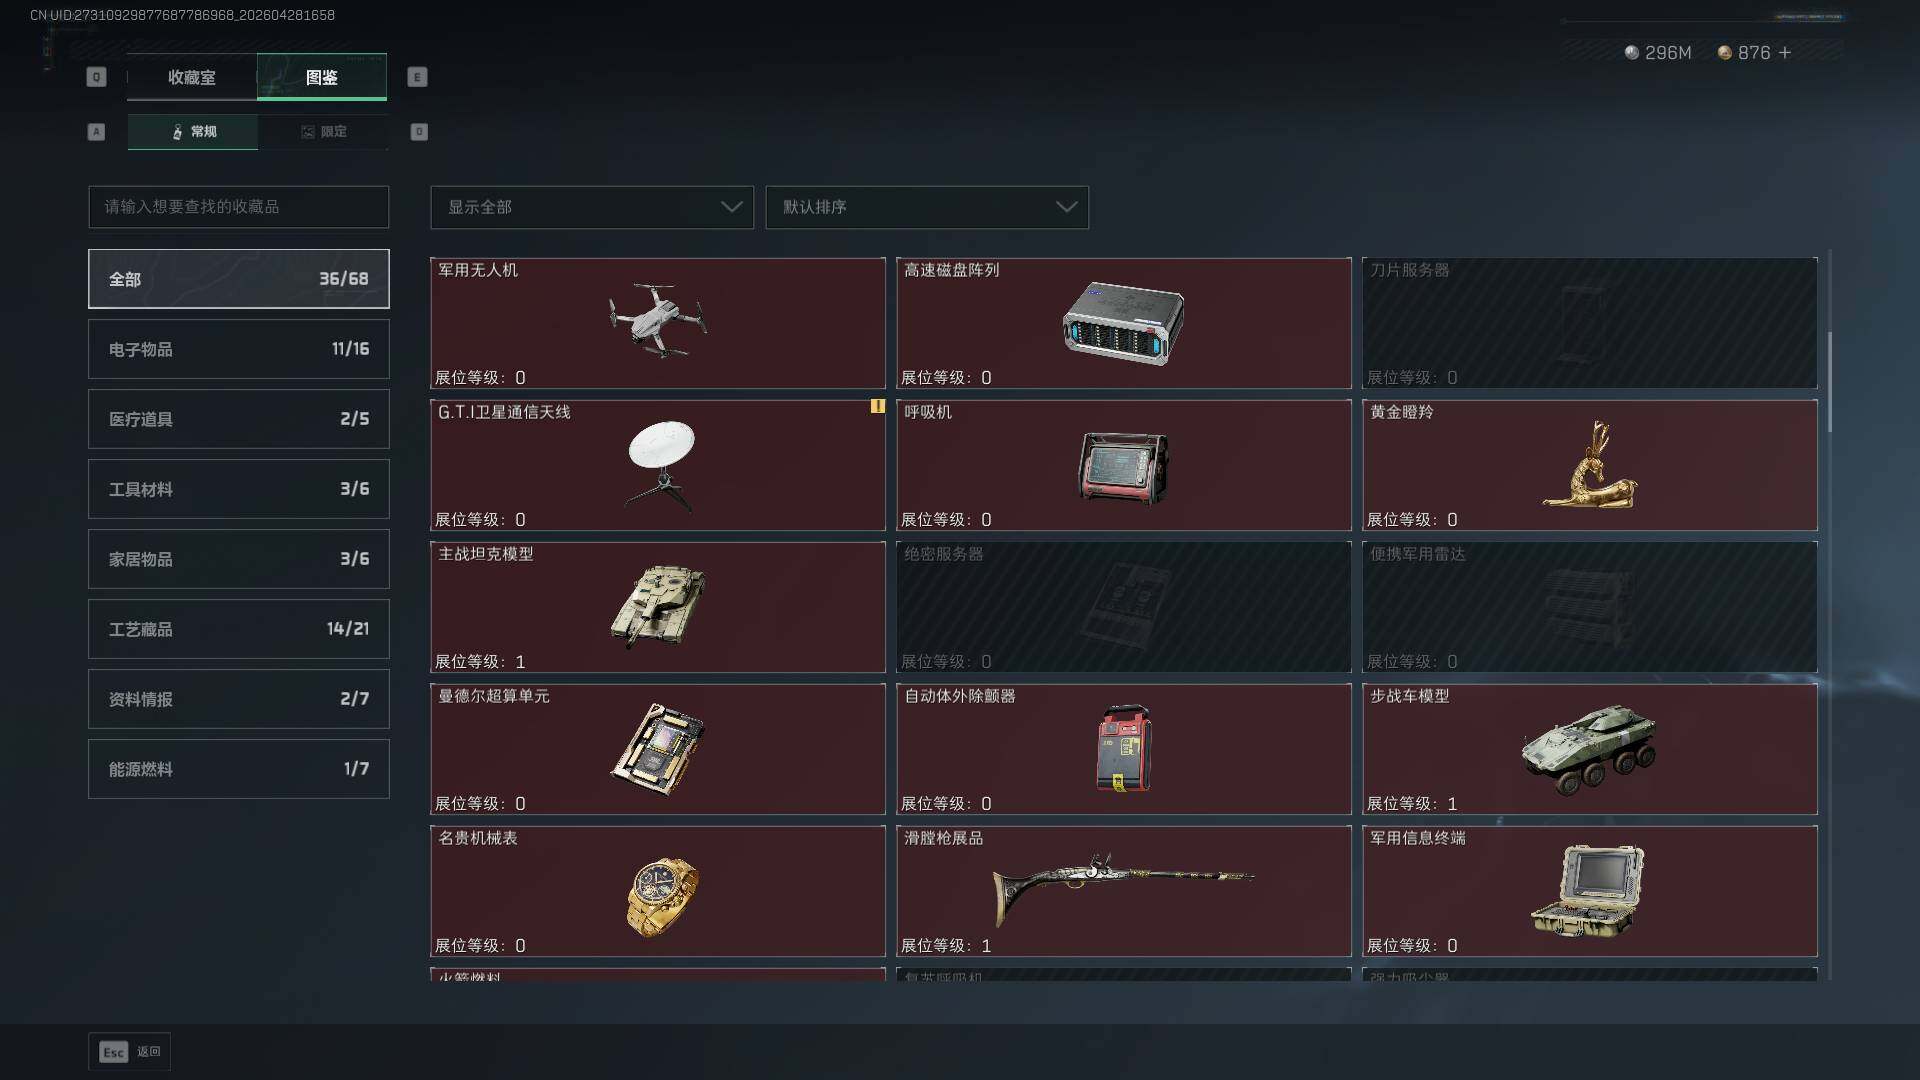This screenshot has width=1920, height=1080.
Task: Click the collectibles list vertical scrollbar
Action: tap(1830, 382)
